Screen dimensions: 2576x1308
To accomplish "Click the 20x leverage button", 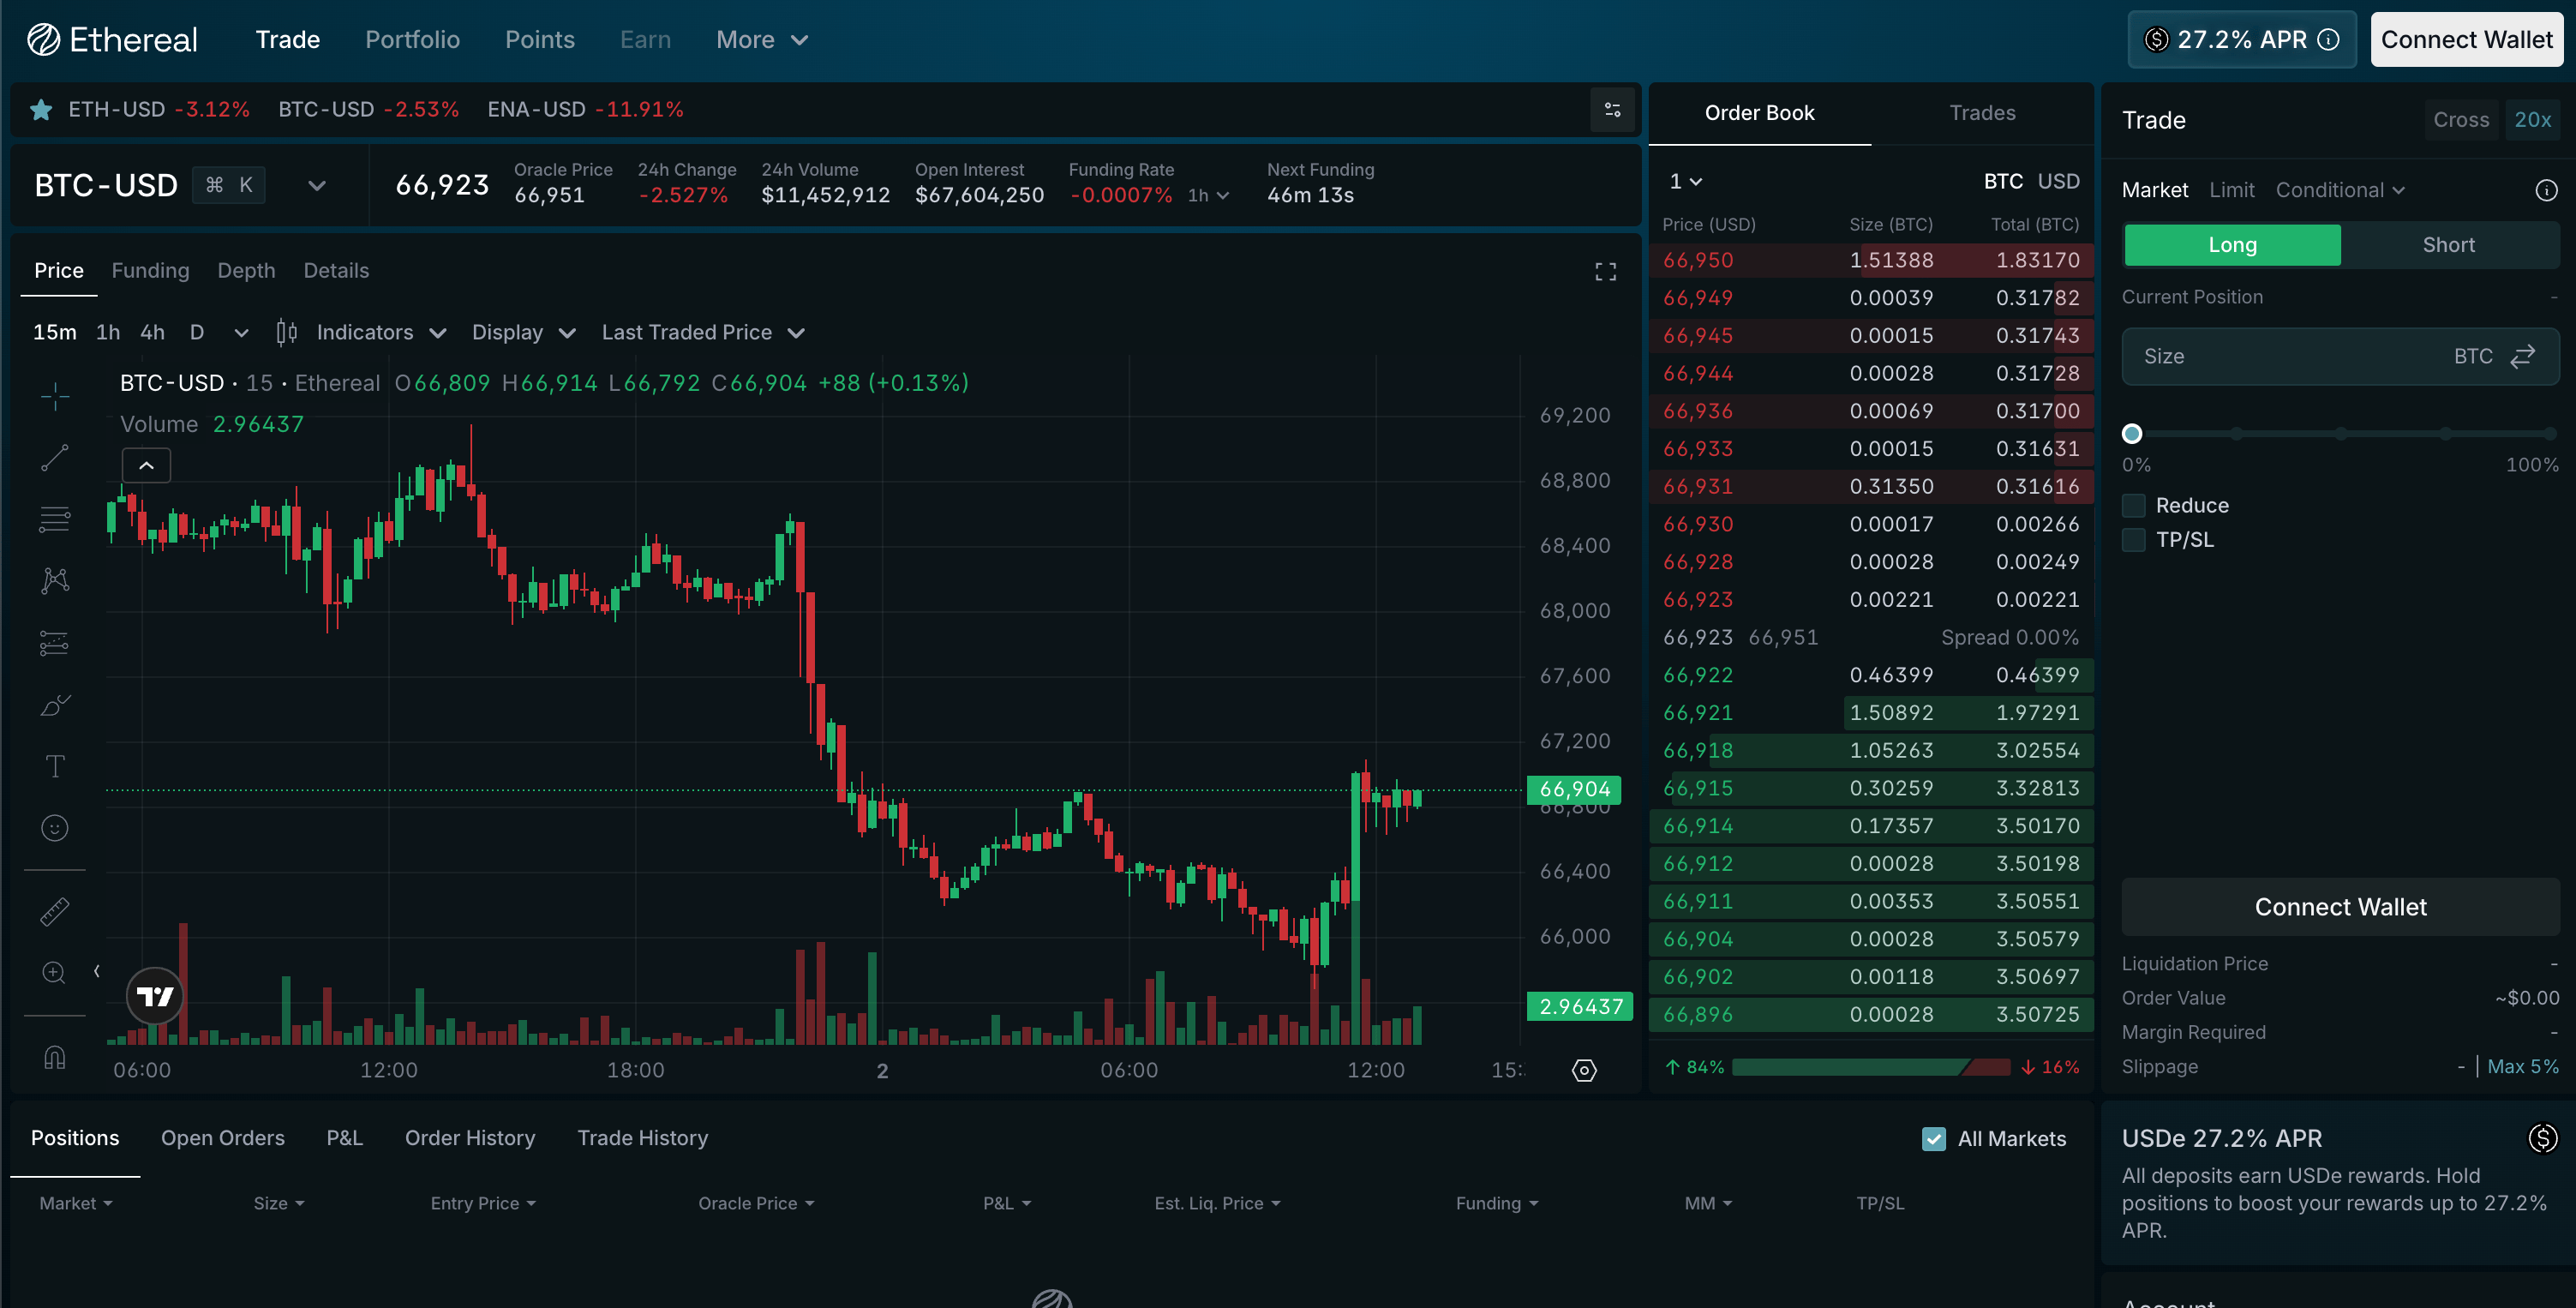I will tap(2532, 120).
